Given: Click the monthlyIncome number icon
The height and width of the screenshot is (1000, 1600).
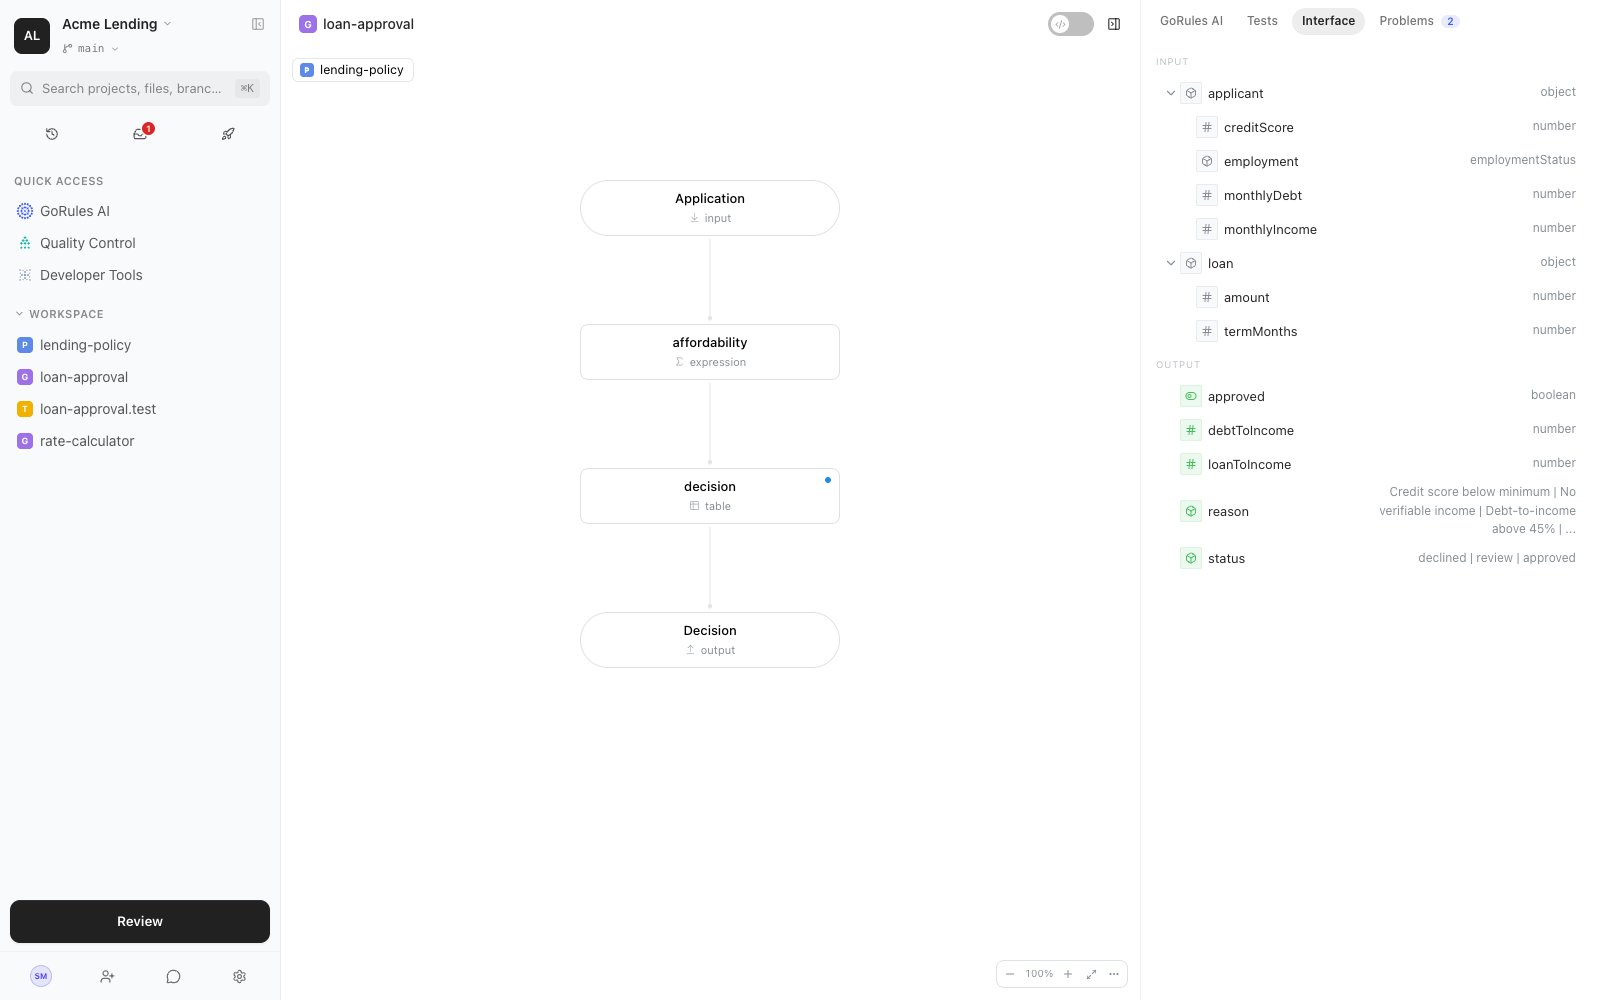Looking at the screenshot, I should tap(1207, 229).
